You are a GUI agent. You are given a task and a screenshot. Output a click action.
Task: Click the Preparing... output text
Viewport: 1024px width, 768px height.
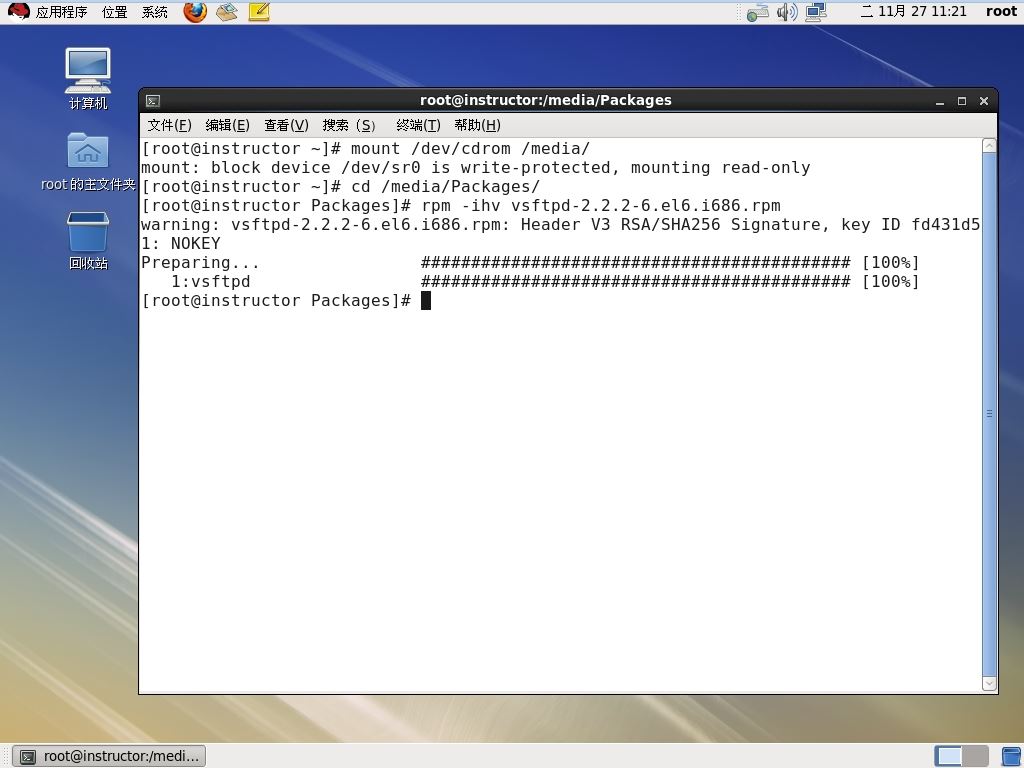point(200,263)
